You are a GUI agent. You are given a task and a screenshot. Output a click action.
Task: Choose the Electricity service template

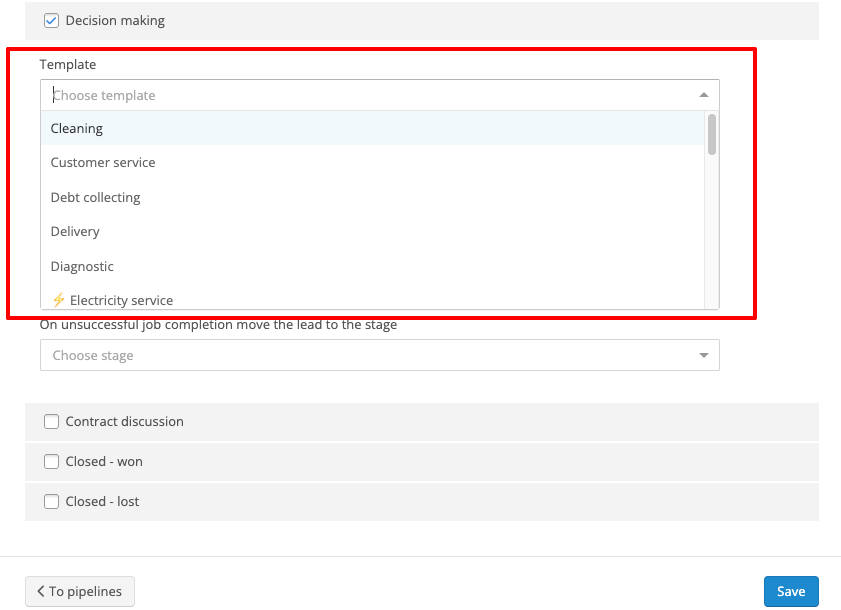point(372,299)
